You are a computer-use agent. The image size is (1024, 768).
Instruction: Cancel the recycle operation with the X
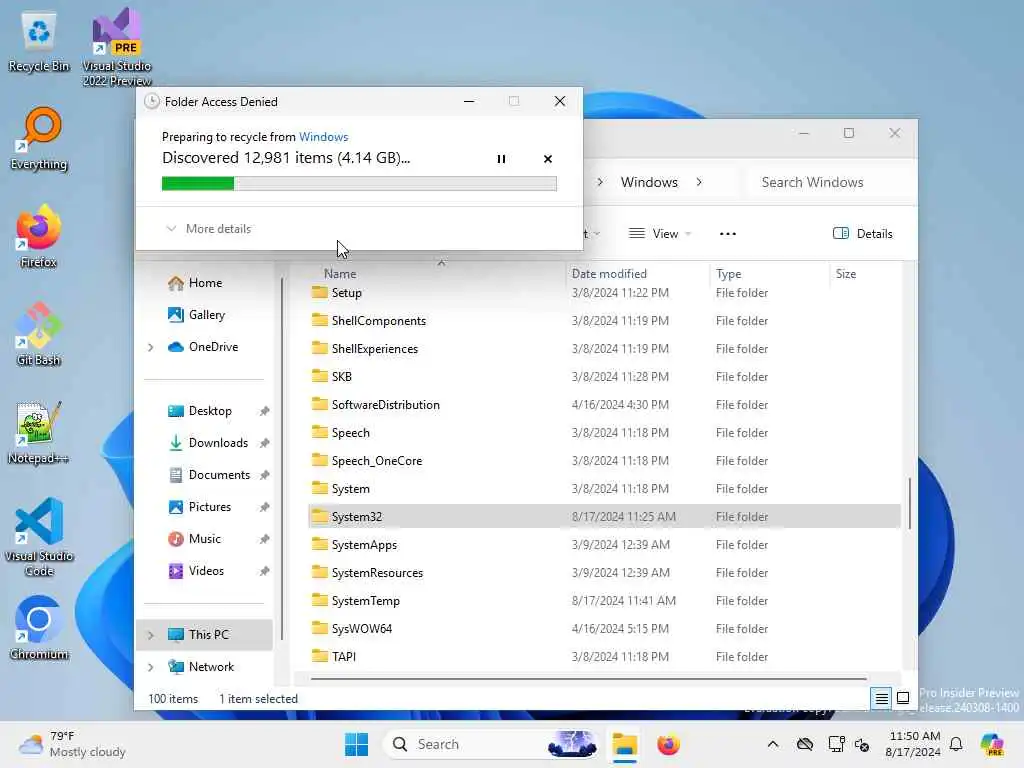pyautogui.click(x=547, y=159)
